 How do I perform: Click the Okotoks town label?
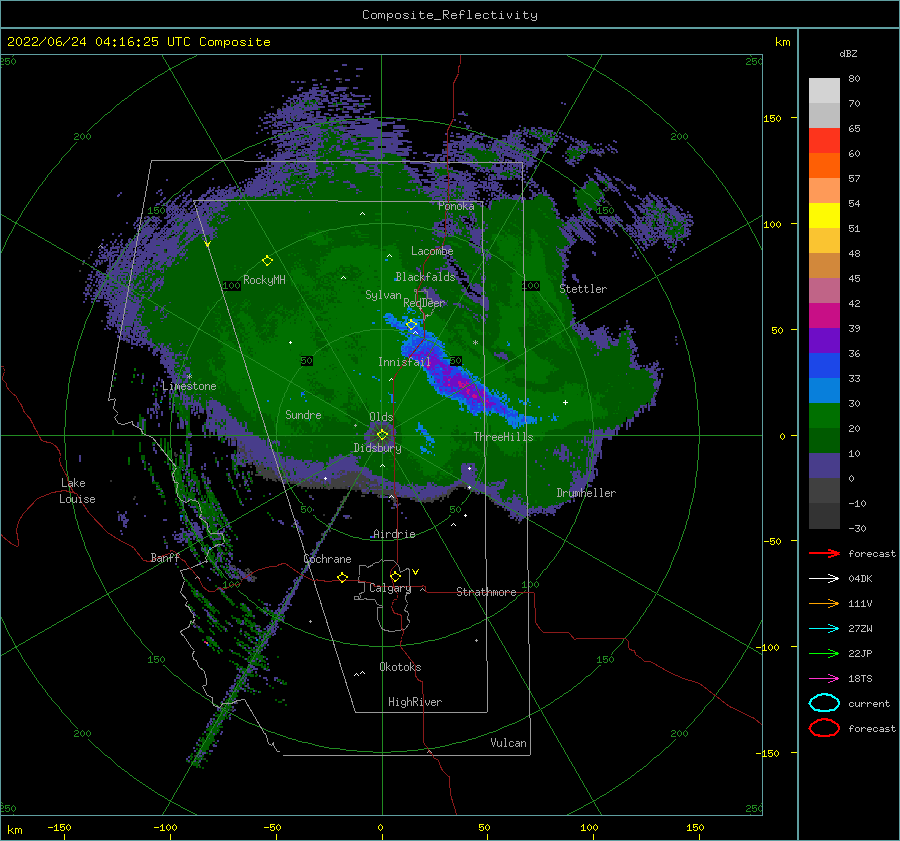(400, 667)
